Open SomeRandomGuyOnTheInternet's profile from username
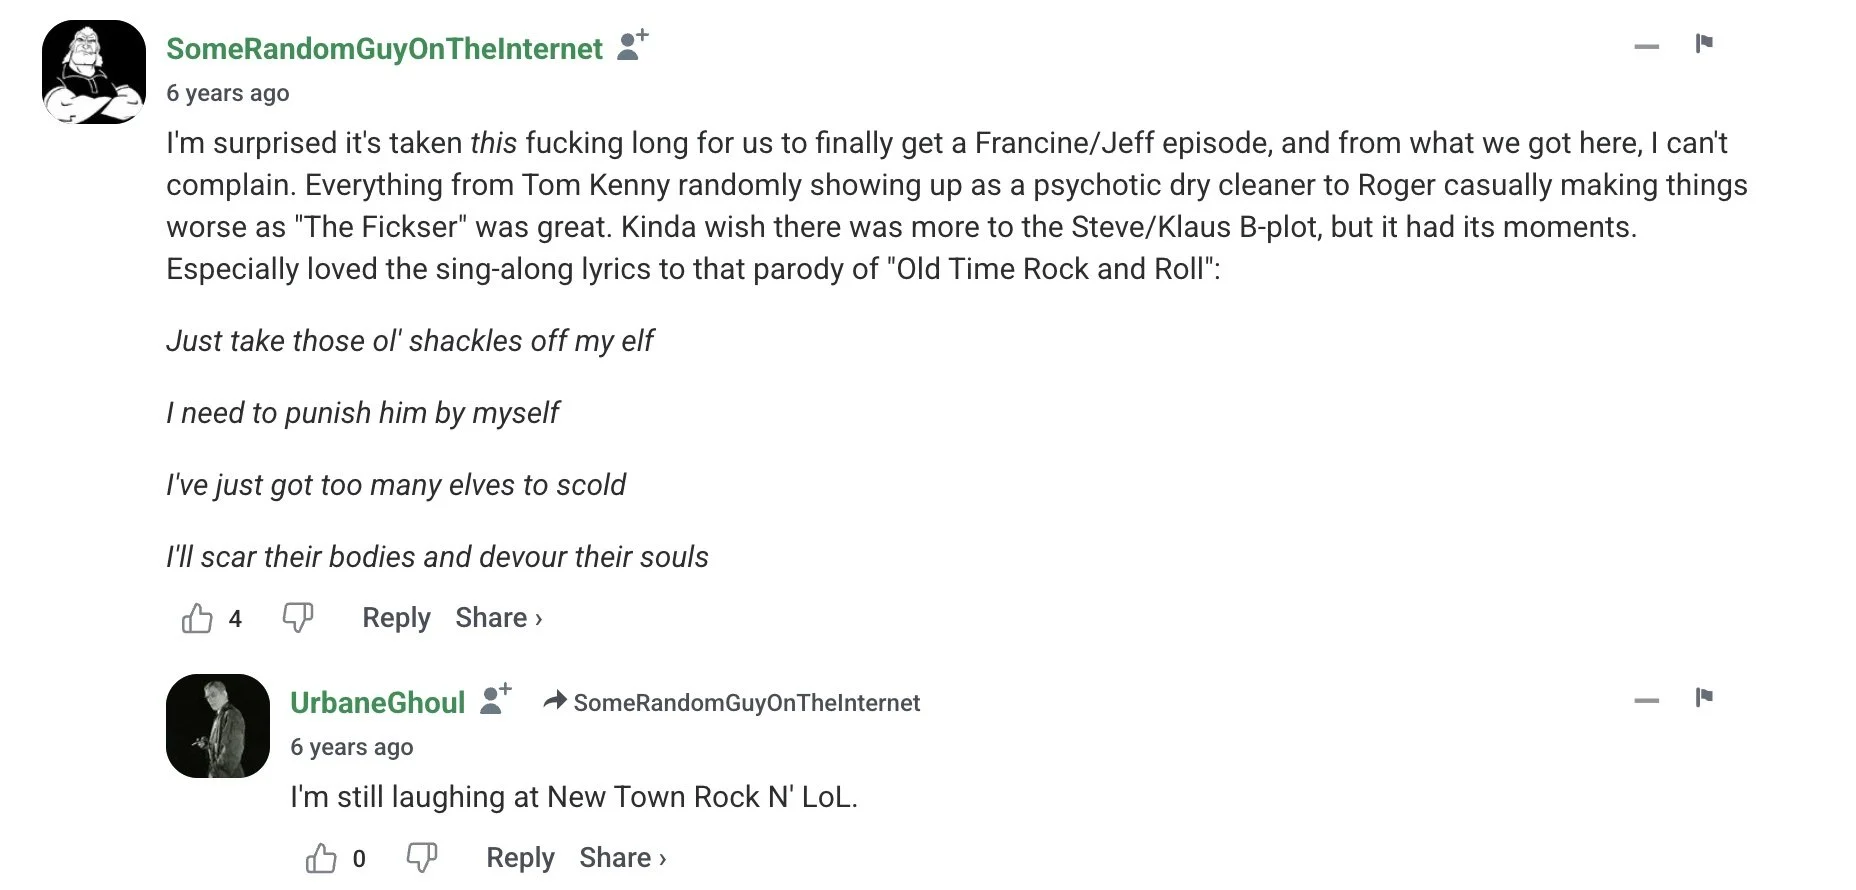This screenshot has width=1856, height=890. coord(384,49)
